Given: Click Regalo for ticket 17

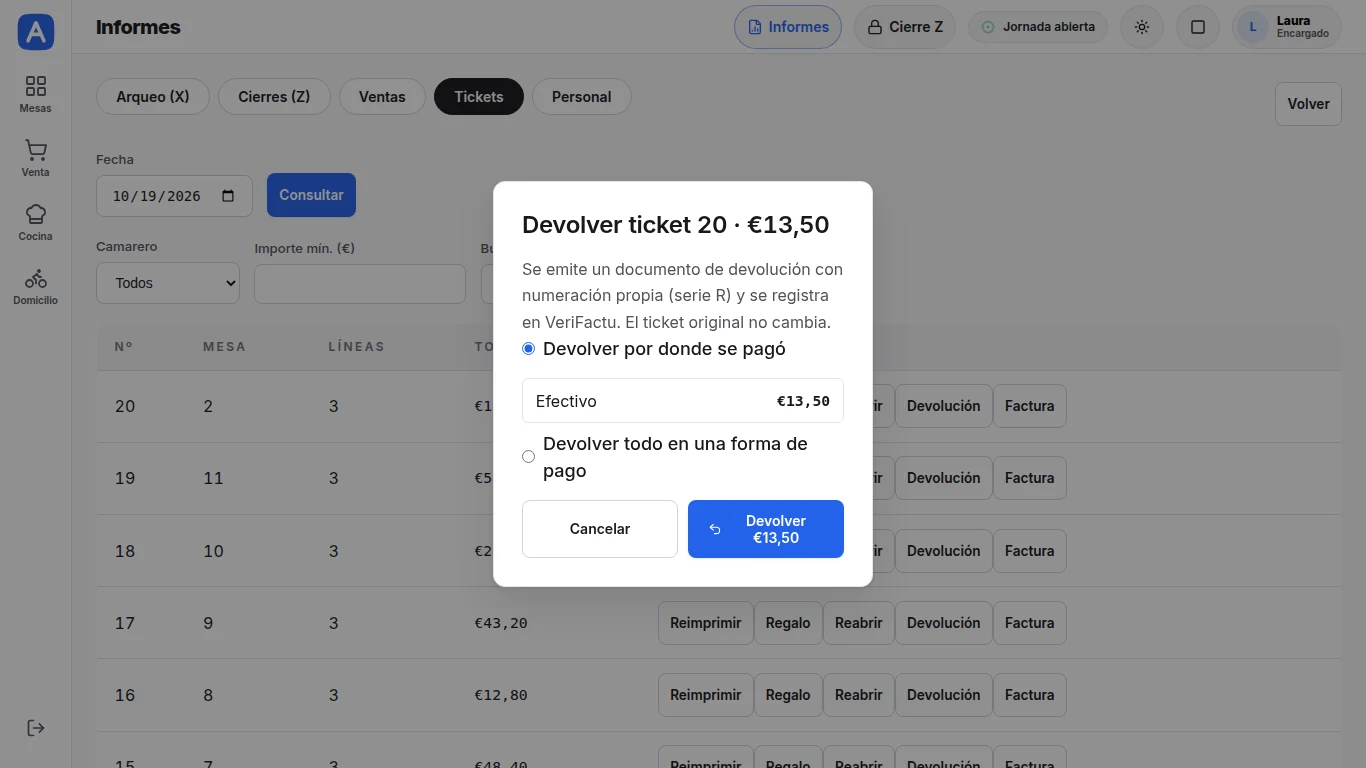Looking at the screenshot, I should (x=788, y=623).
